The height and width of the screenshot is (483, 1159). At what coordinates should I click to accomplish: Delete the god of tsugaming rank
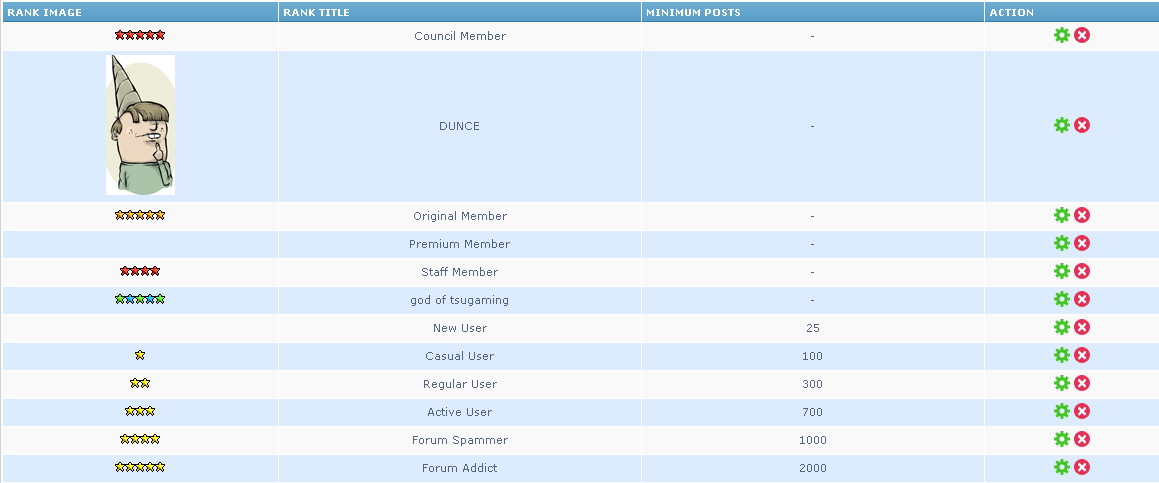tap(1082, 299)
